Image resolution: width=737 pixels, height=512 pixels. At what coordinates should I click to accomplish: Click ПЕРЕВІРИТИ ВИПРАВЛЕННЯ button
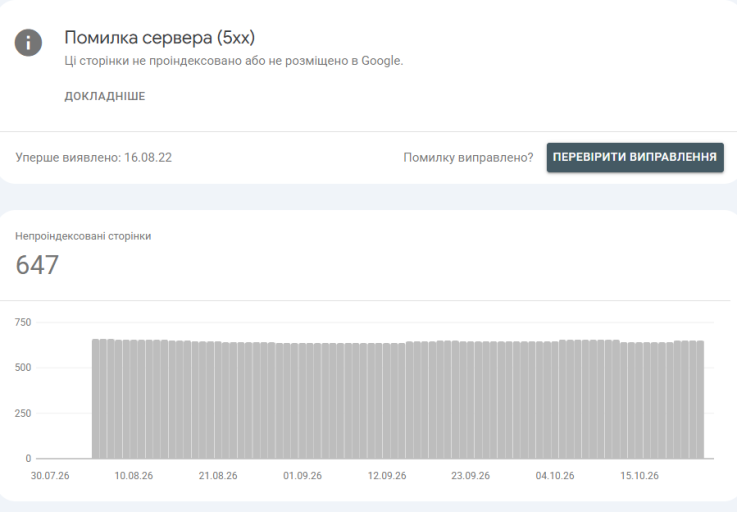pyautogui.click(x=635, y=158)
